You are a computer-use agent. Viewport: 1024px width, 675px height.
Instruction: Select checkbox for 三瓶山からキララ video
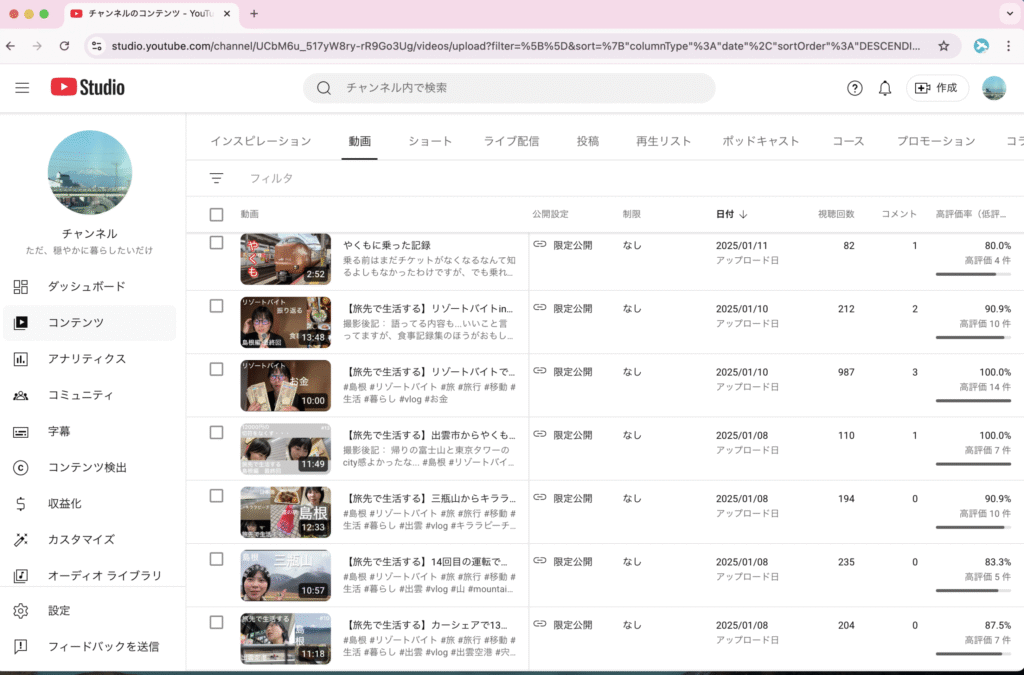click(x=216, y=496)
